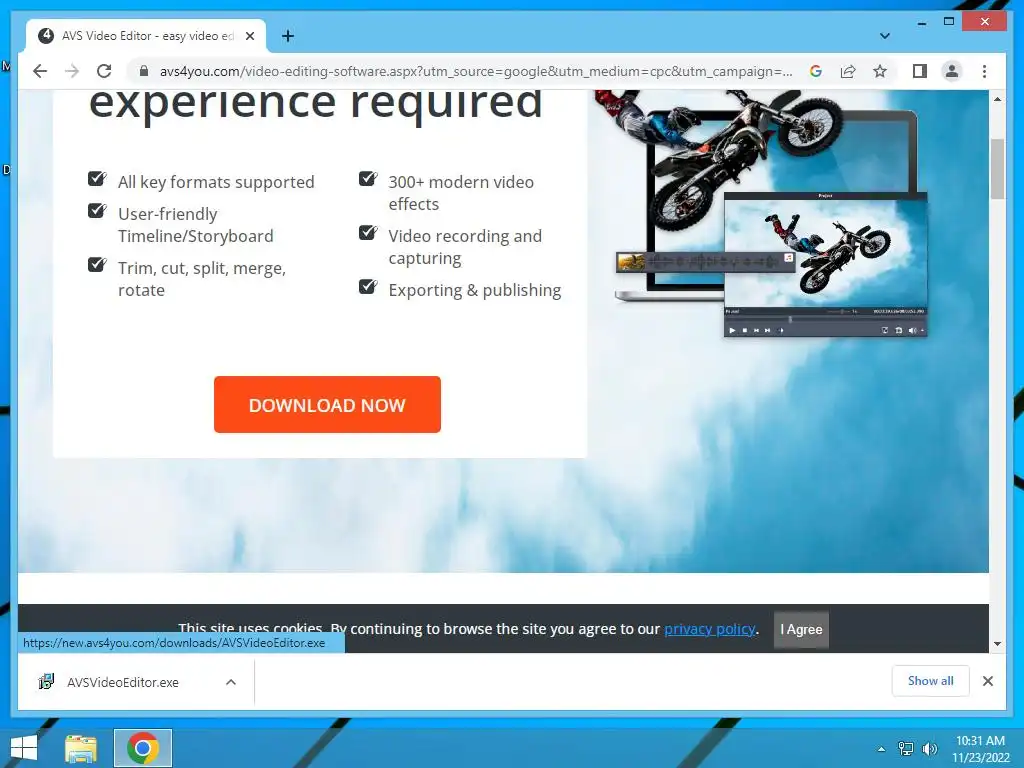Click the 'Exporting & publishing' text
The width and height of the screenshot is (1024, 768).
(x=475, y=290)
